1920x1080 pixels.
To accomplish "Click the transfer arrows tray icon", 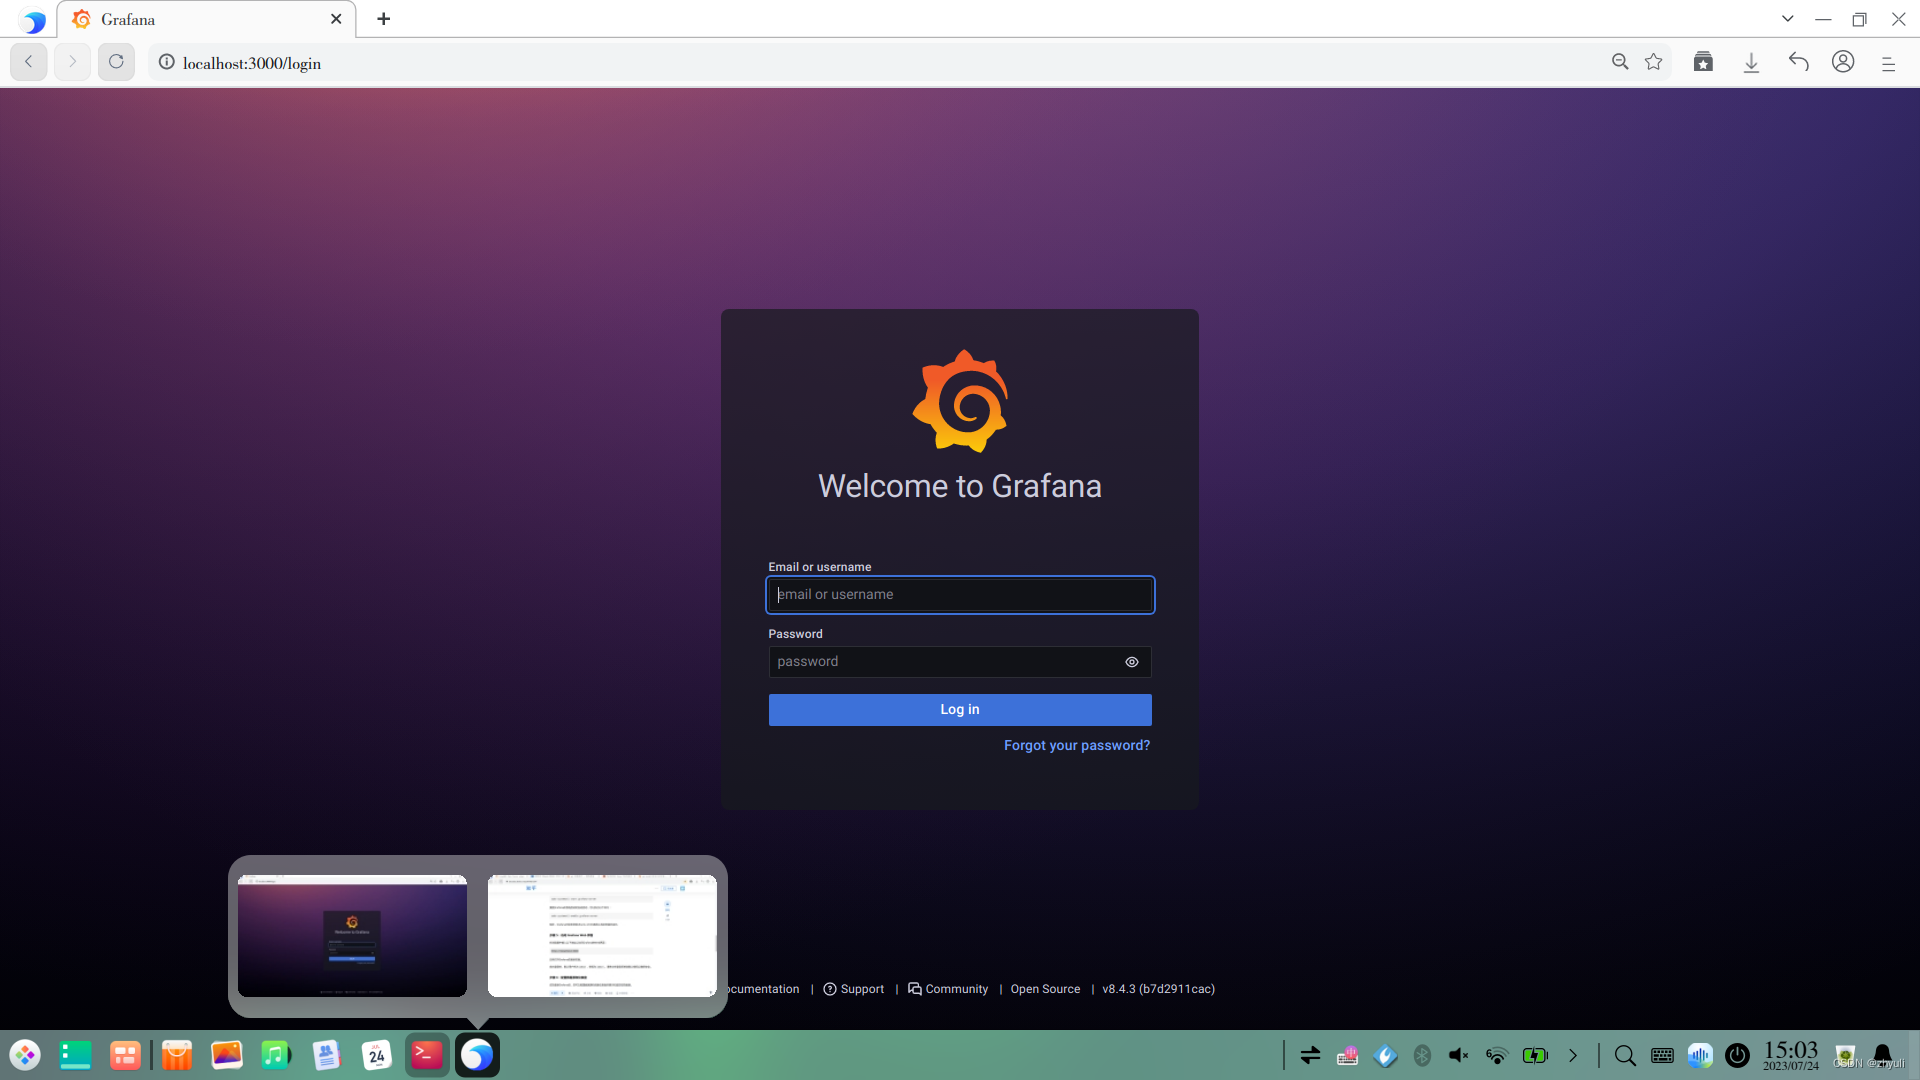I will point(1310,1055).
